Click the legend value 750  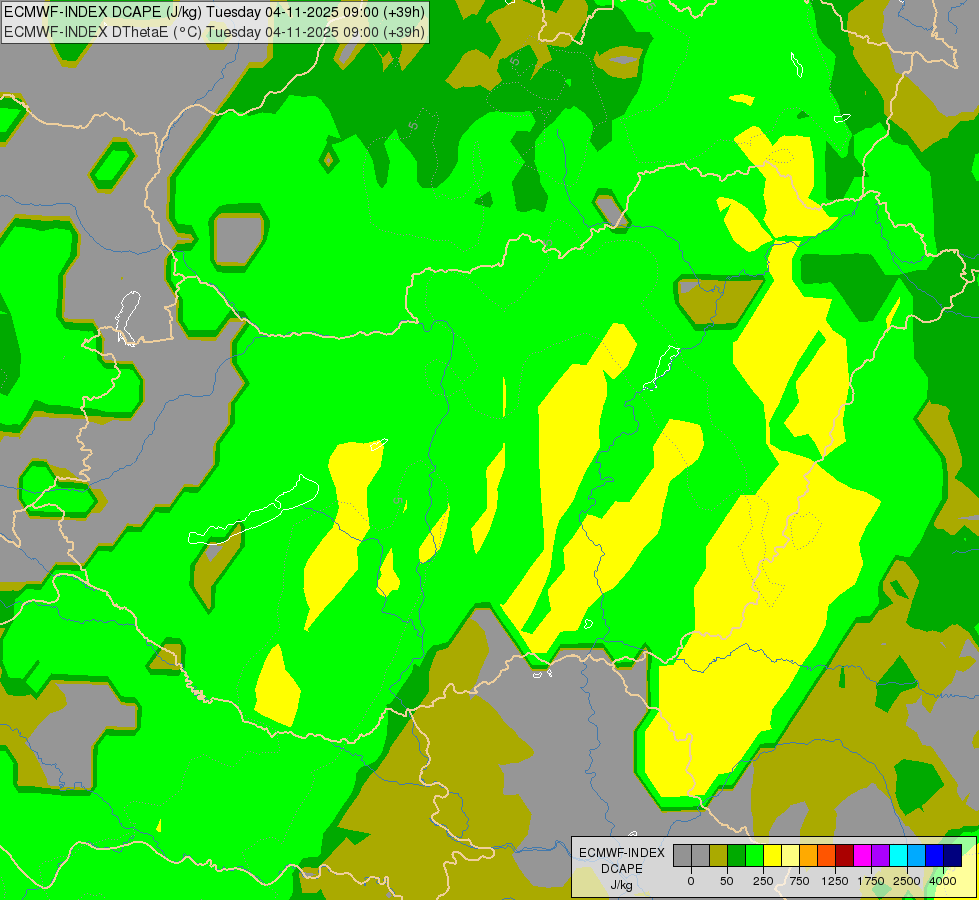pos(799,881)
